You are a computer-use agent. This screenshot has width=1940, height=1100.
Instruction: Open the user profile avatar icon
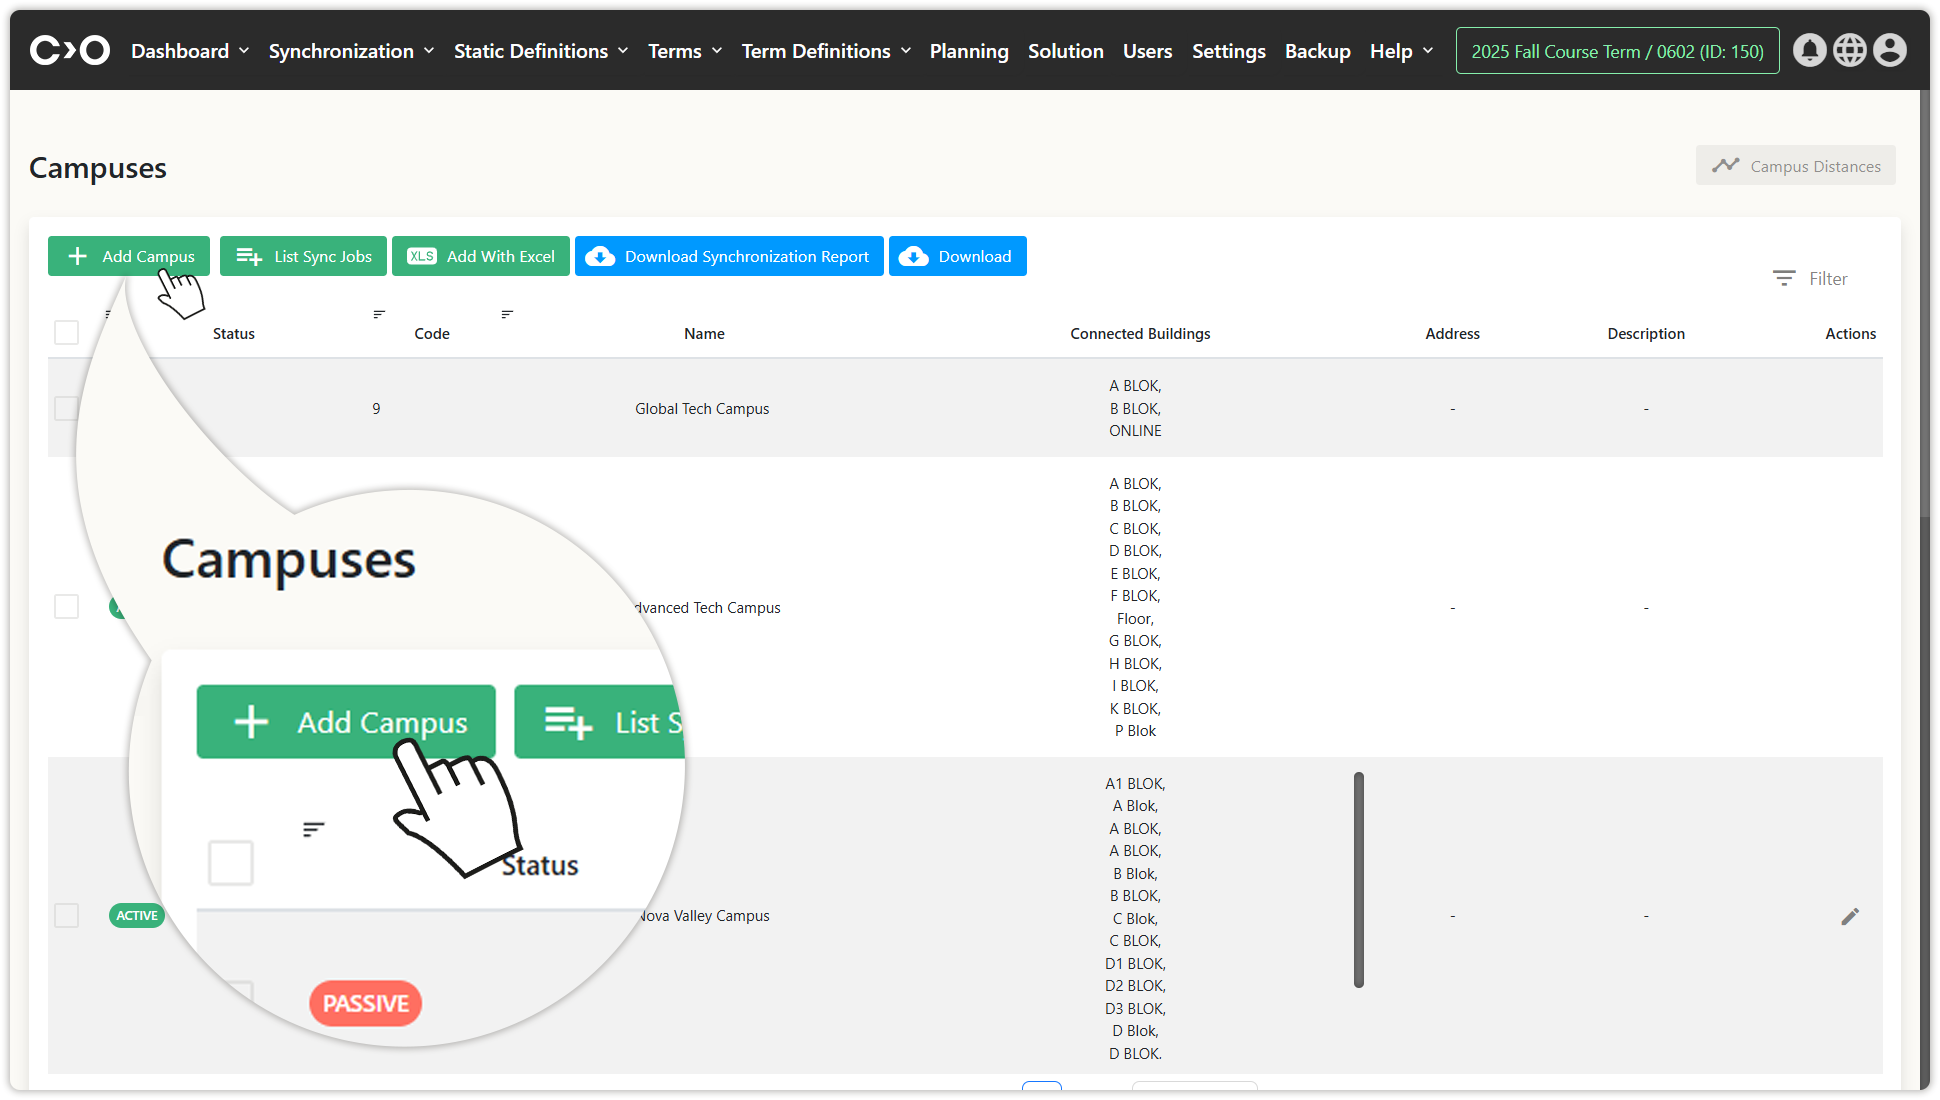pyautogui.click(x=1889, y=50)
